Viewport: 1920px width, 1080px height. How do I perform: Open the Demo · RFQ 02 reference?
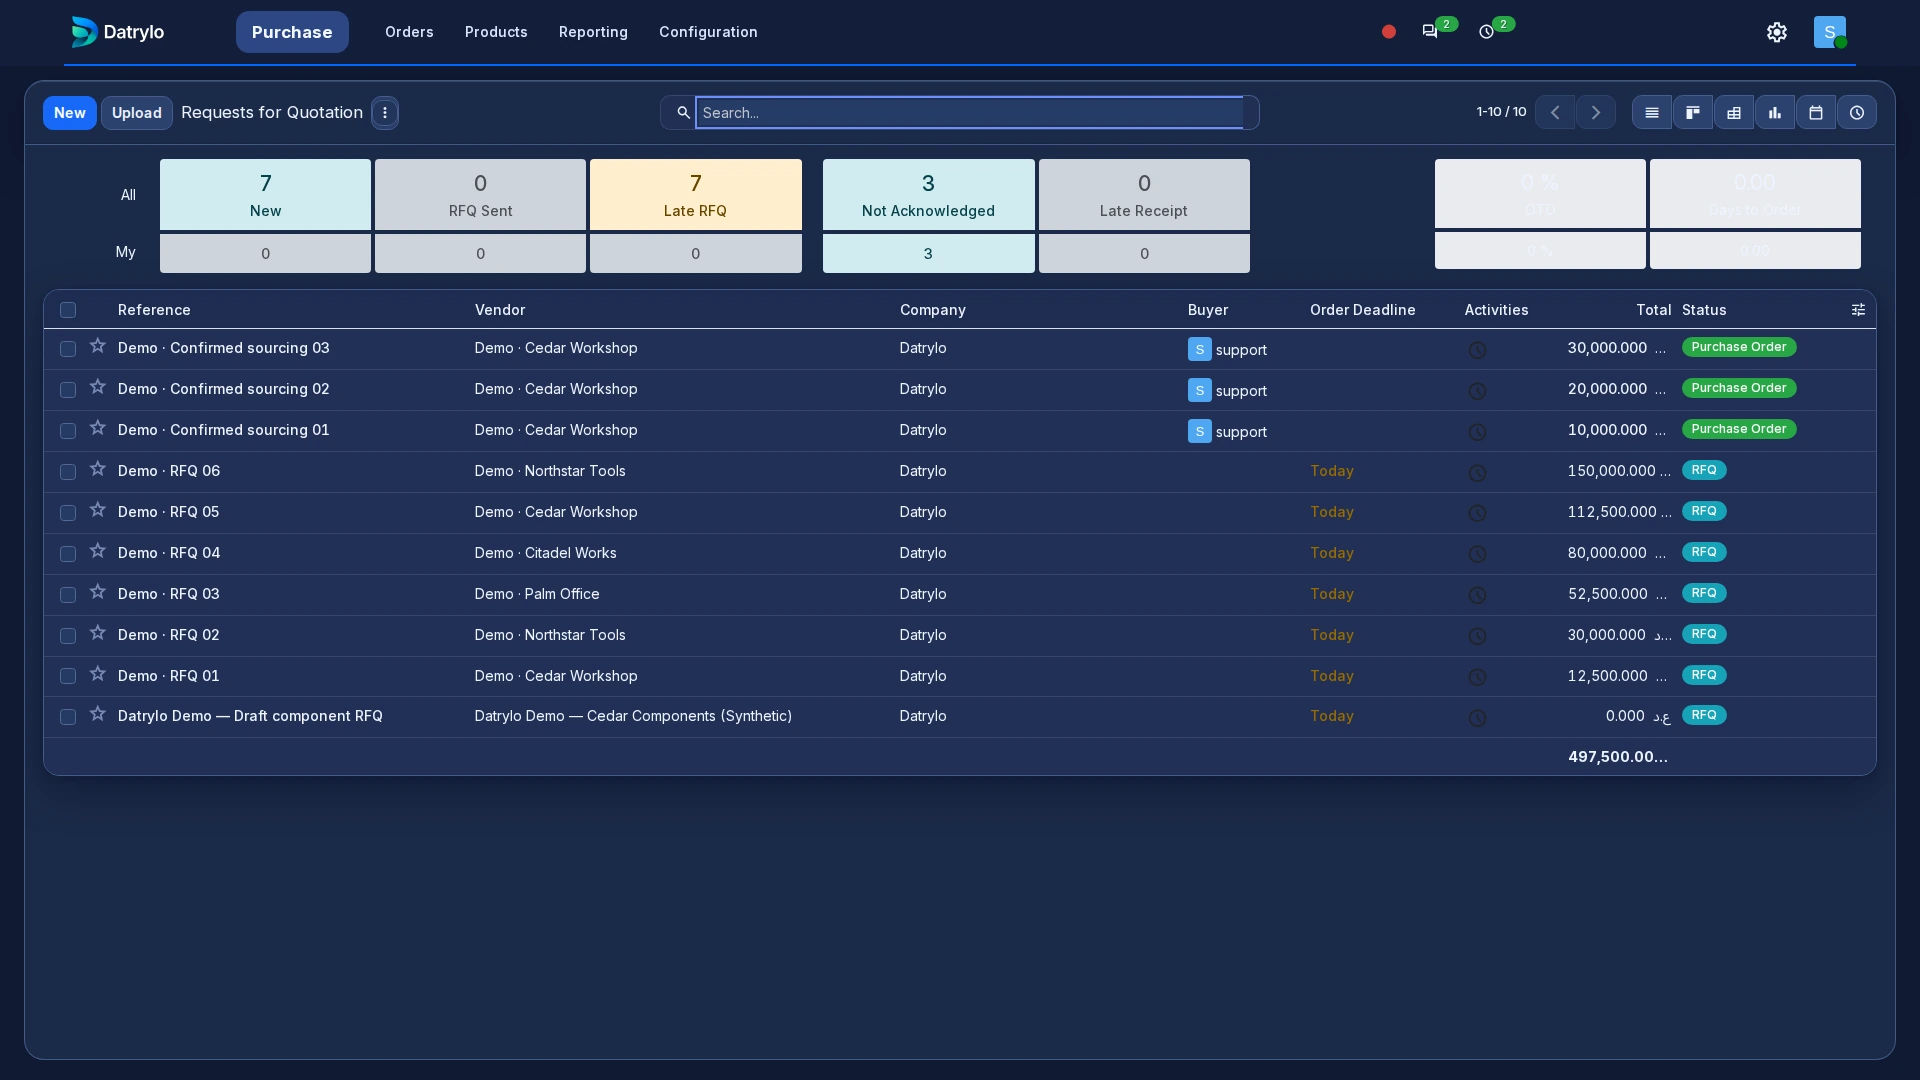(168, 635)
